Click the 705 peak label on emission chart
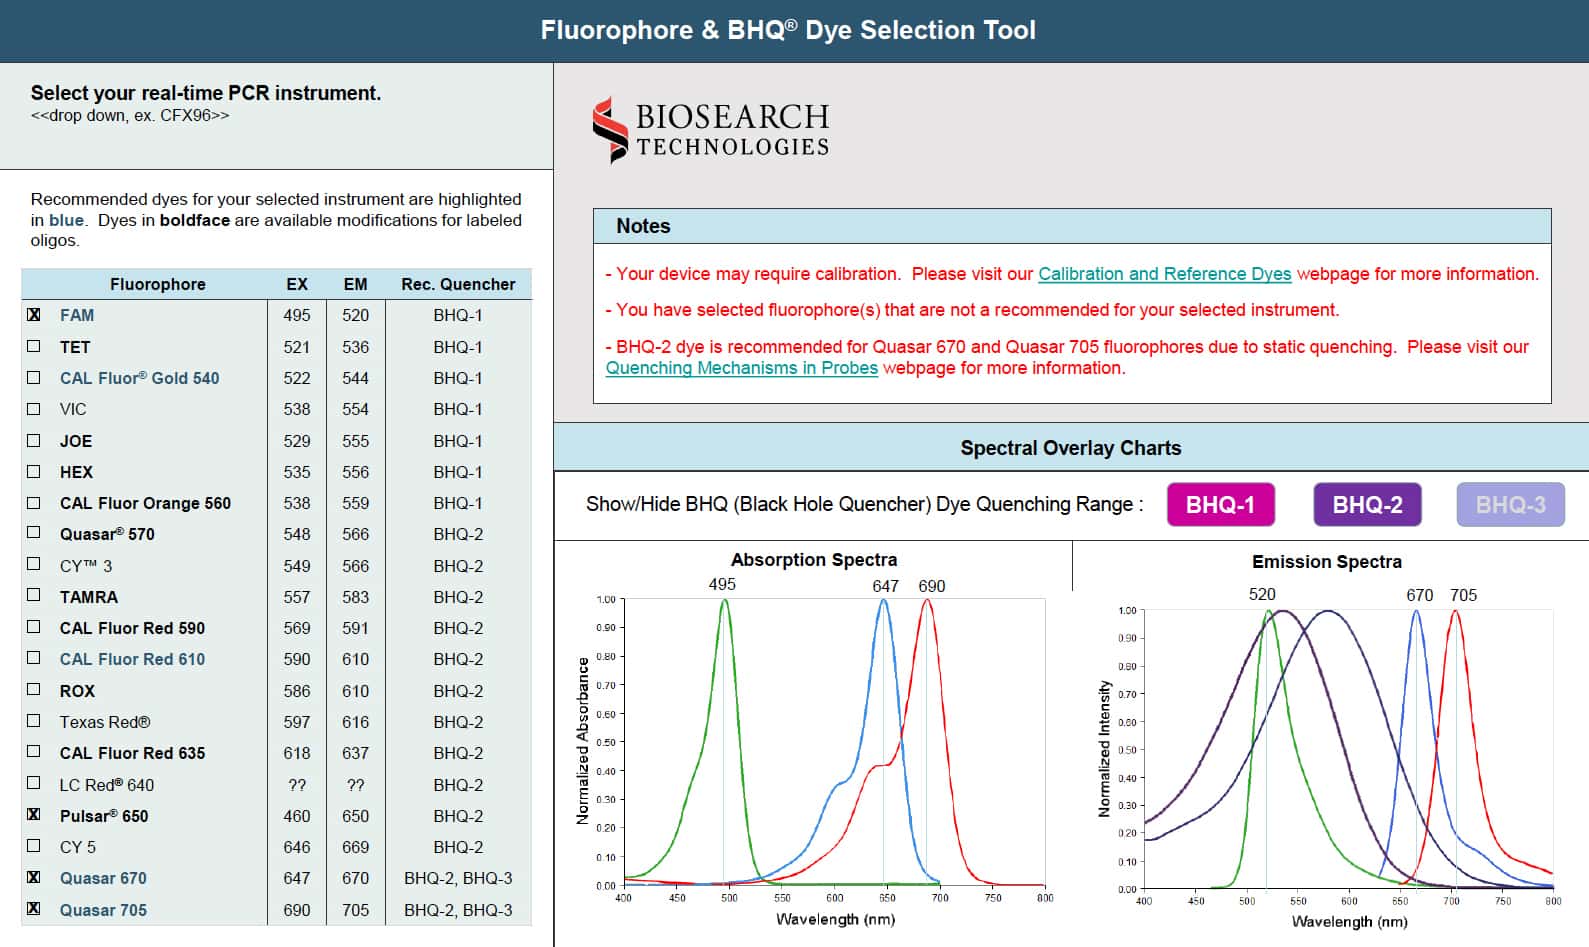 click(1463, 595)
